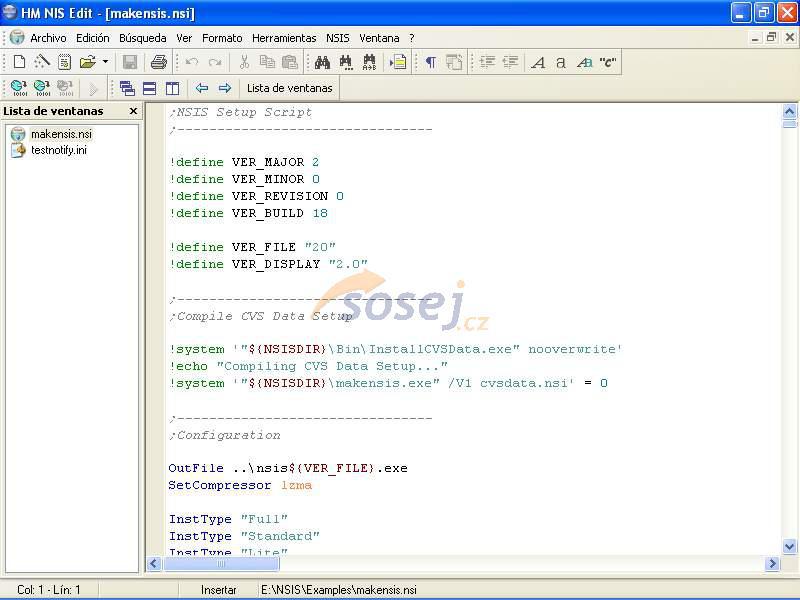Viewport: 800px width, 600px height.
Task: Convert selection to uppercase (A icon)
Action: (x=538, y=62)
